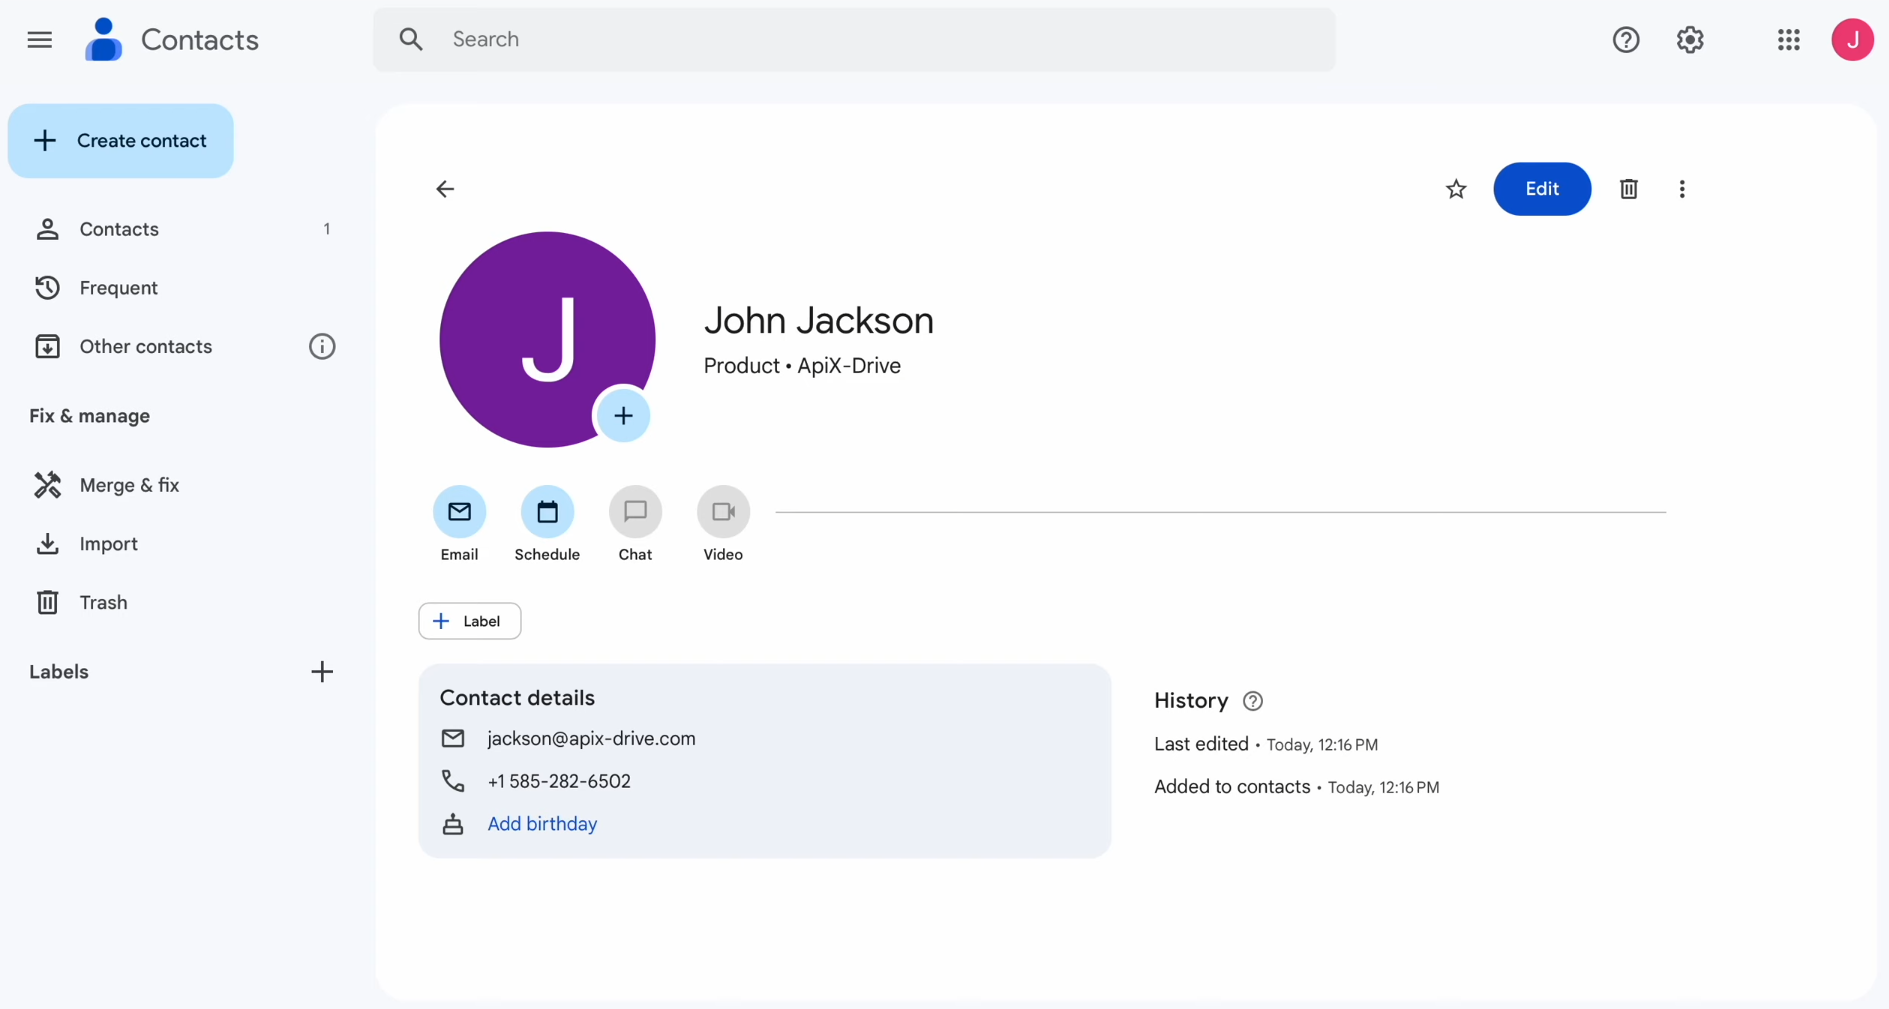The height and width of the screenshot is (1009, 1889).
Task: Switch to the Frequent section
Action: (x=118, y=287)
